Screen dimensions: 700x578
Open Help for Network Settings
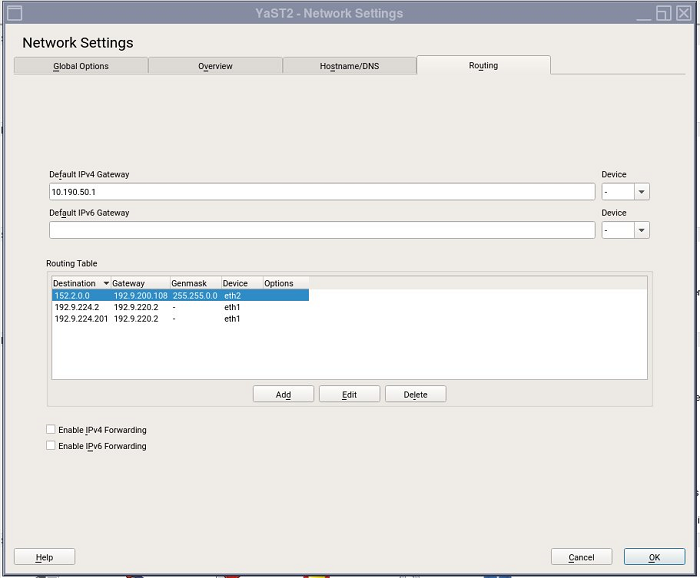coord(45,557)
